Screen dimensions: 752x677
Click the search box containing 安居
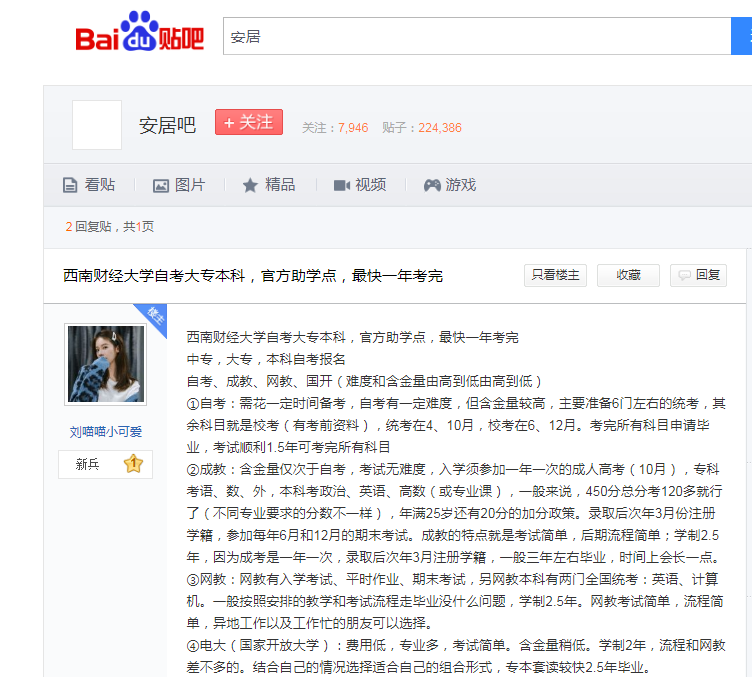(476, 36)
